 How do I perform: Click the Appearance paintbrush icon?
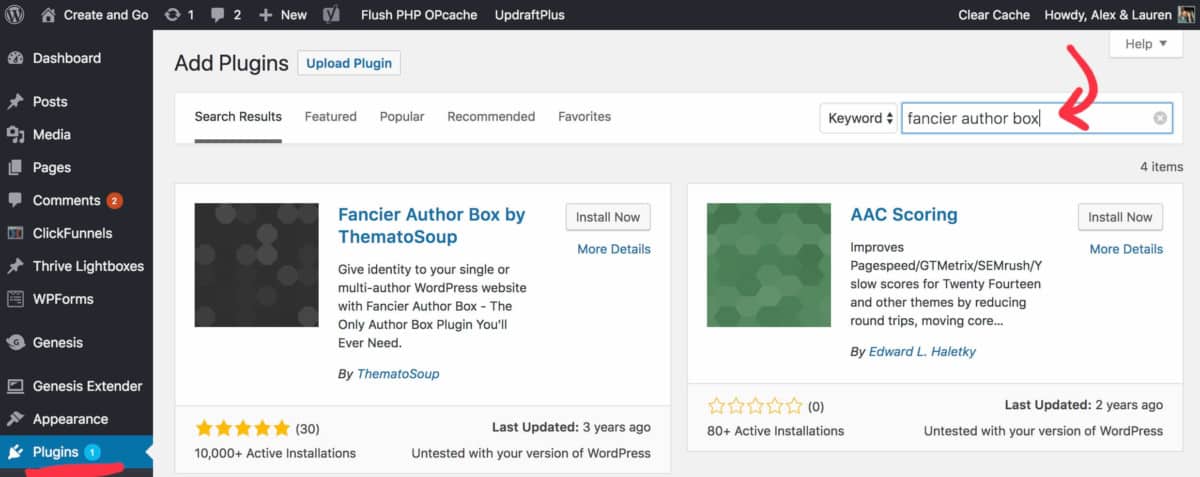(x=15, y=419)
